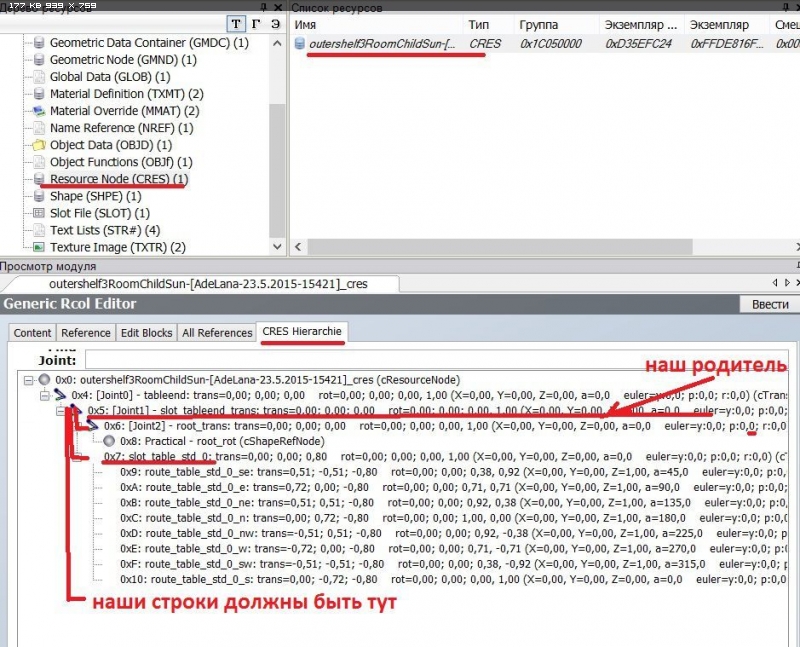This screenshot has height=647, width=800.
Task: Toggle the Э view mode button
Action: point(276,23)
